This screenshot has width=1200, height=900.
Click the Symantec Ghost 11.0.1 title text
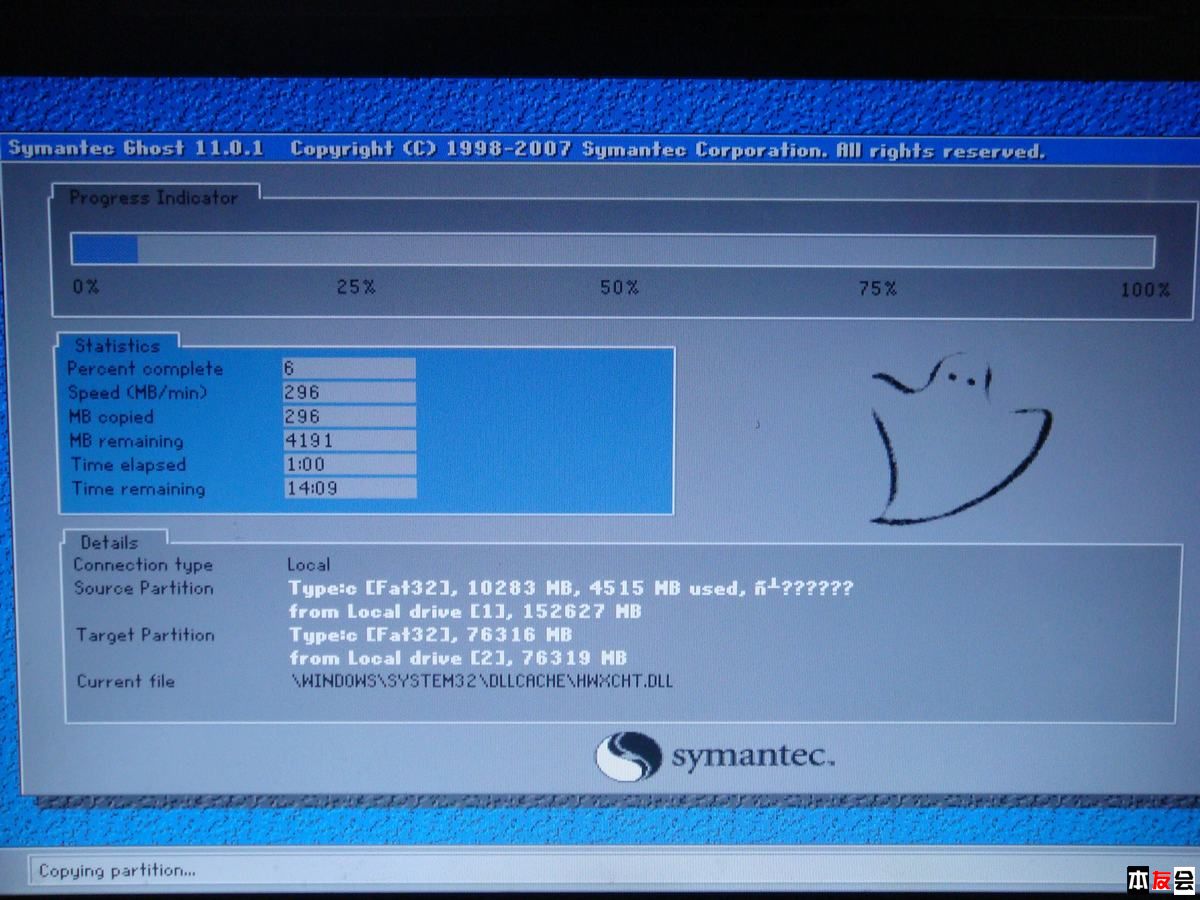pos(136,148)
